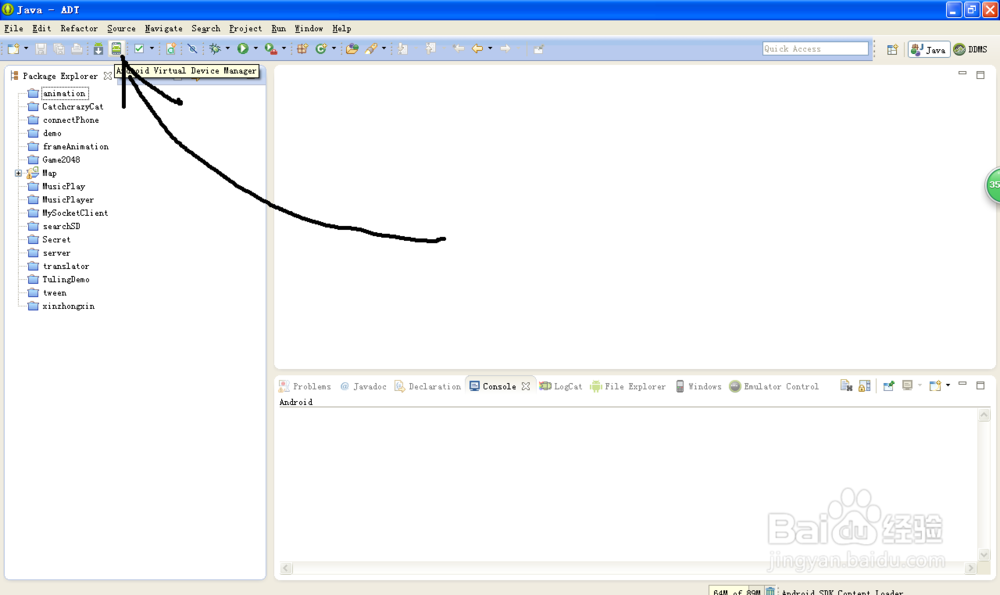Open the New wizard dropdown arrow

click(x=26, y=48)
